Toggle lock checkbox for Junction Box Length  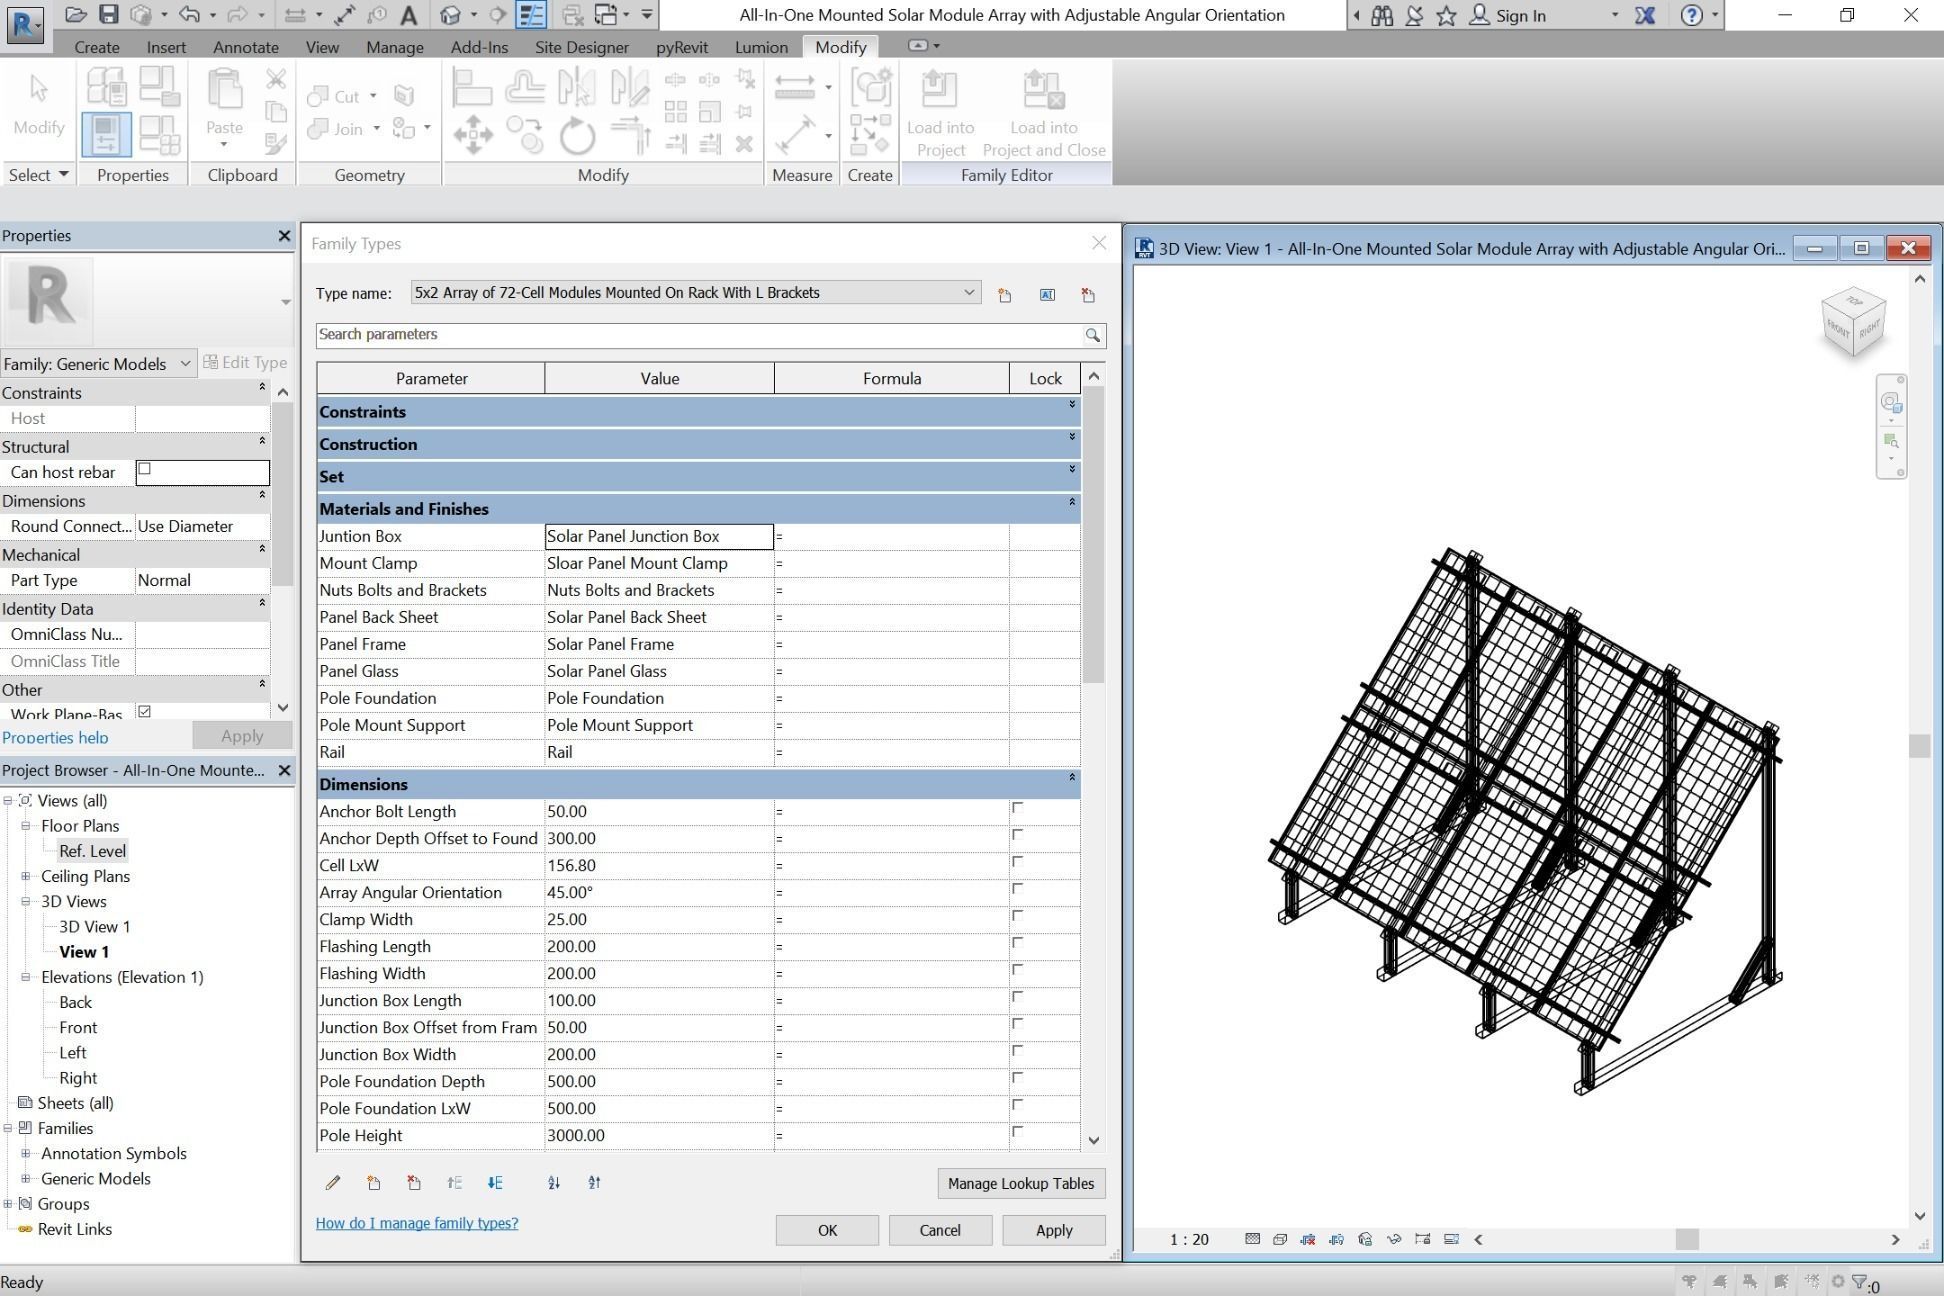tap(1017, 997)
